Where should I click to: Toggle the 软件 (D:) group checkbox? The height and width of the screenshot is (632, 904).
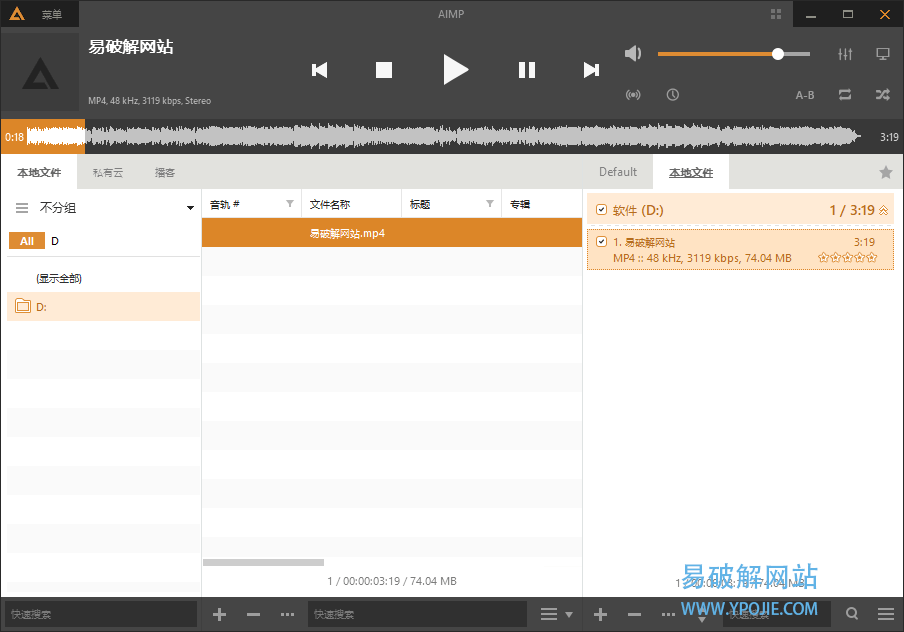click(601, 210)
